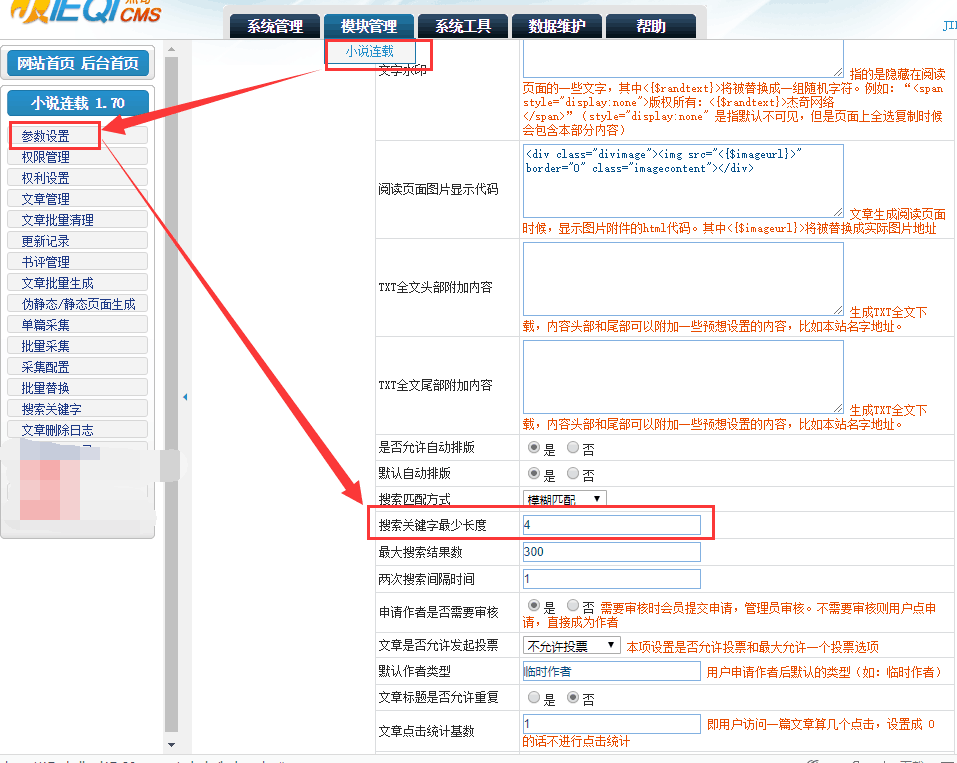The image size is (957, 763).
Task: Click the TXT全文头部附加内容 textarea
Action: (x=682, y=278)
